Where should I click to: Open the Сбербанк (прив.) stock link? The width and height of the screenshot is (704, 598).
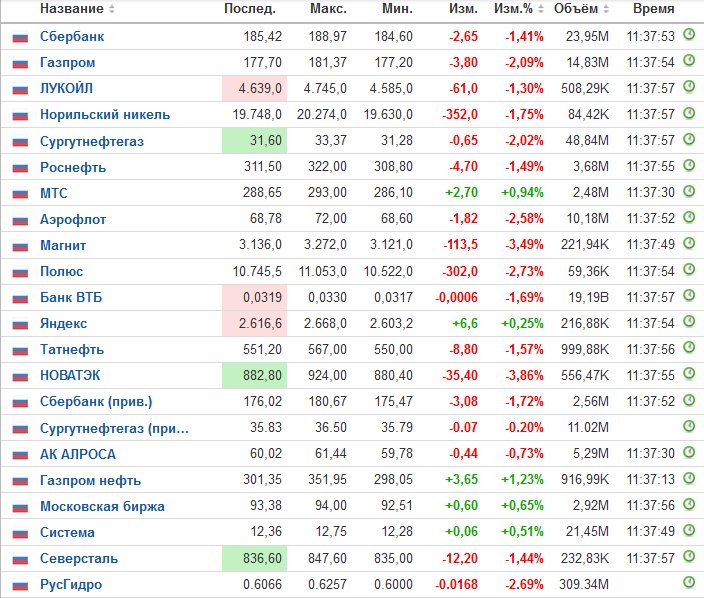[x=96, y=401]
